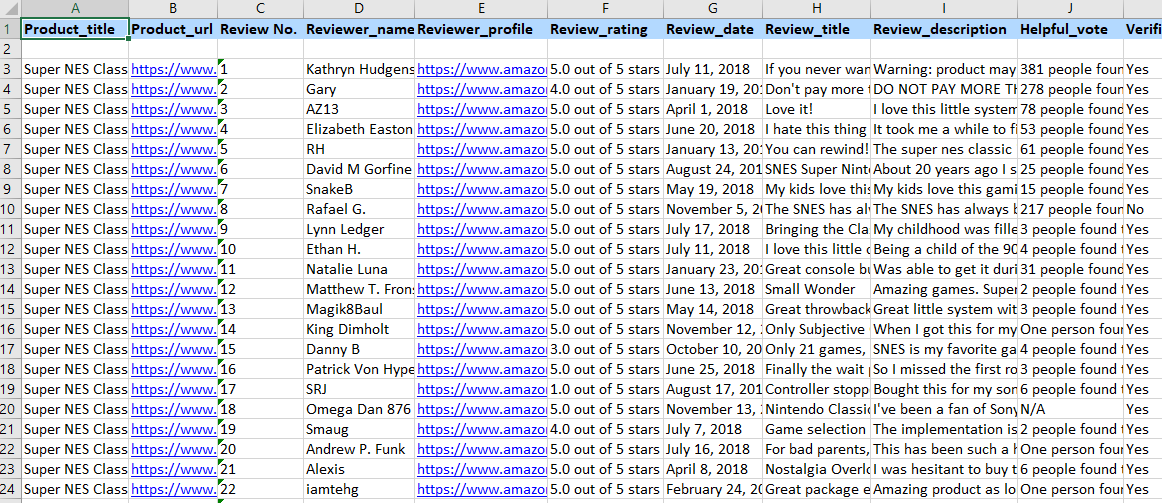Select the Game selection title cell
1162x503 pixels.
817,429
